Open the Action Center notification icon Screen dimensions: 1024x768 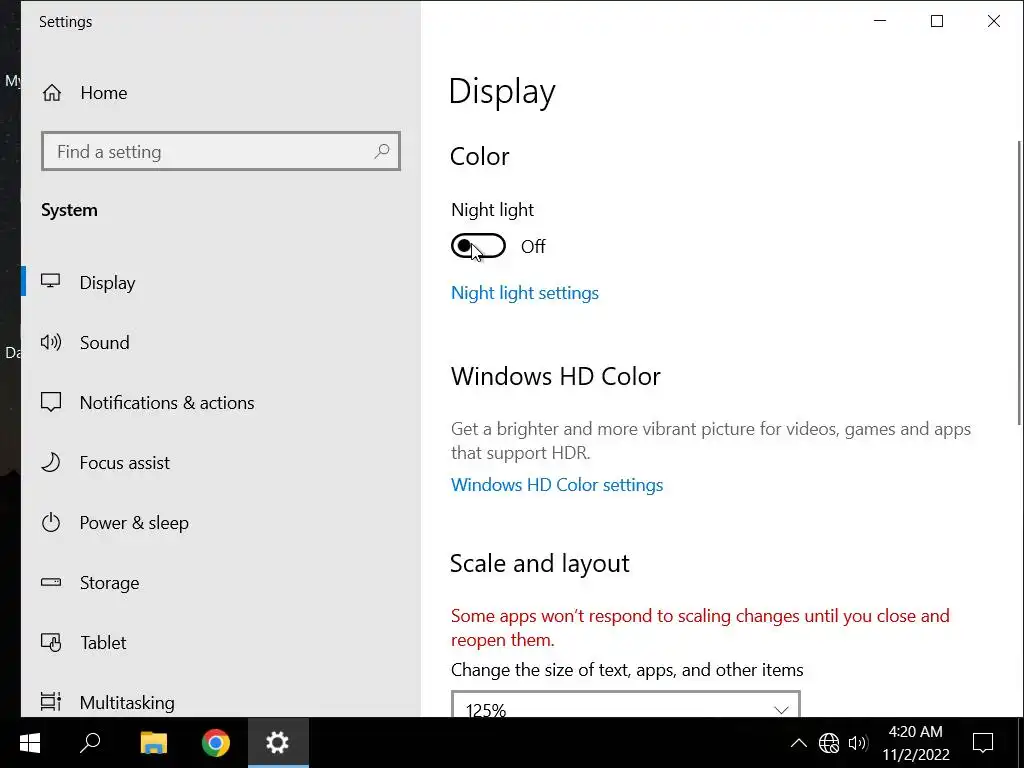(x=983, y=743)
